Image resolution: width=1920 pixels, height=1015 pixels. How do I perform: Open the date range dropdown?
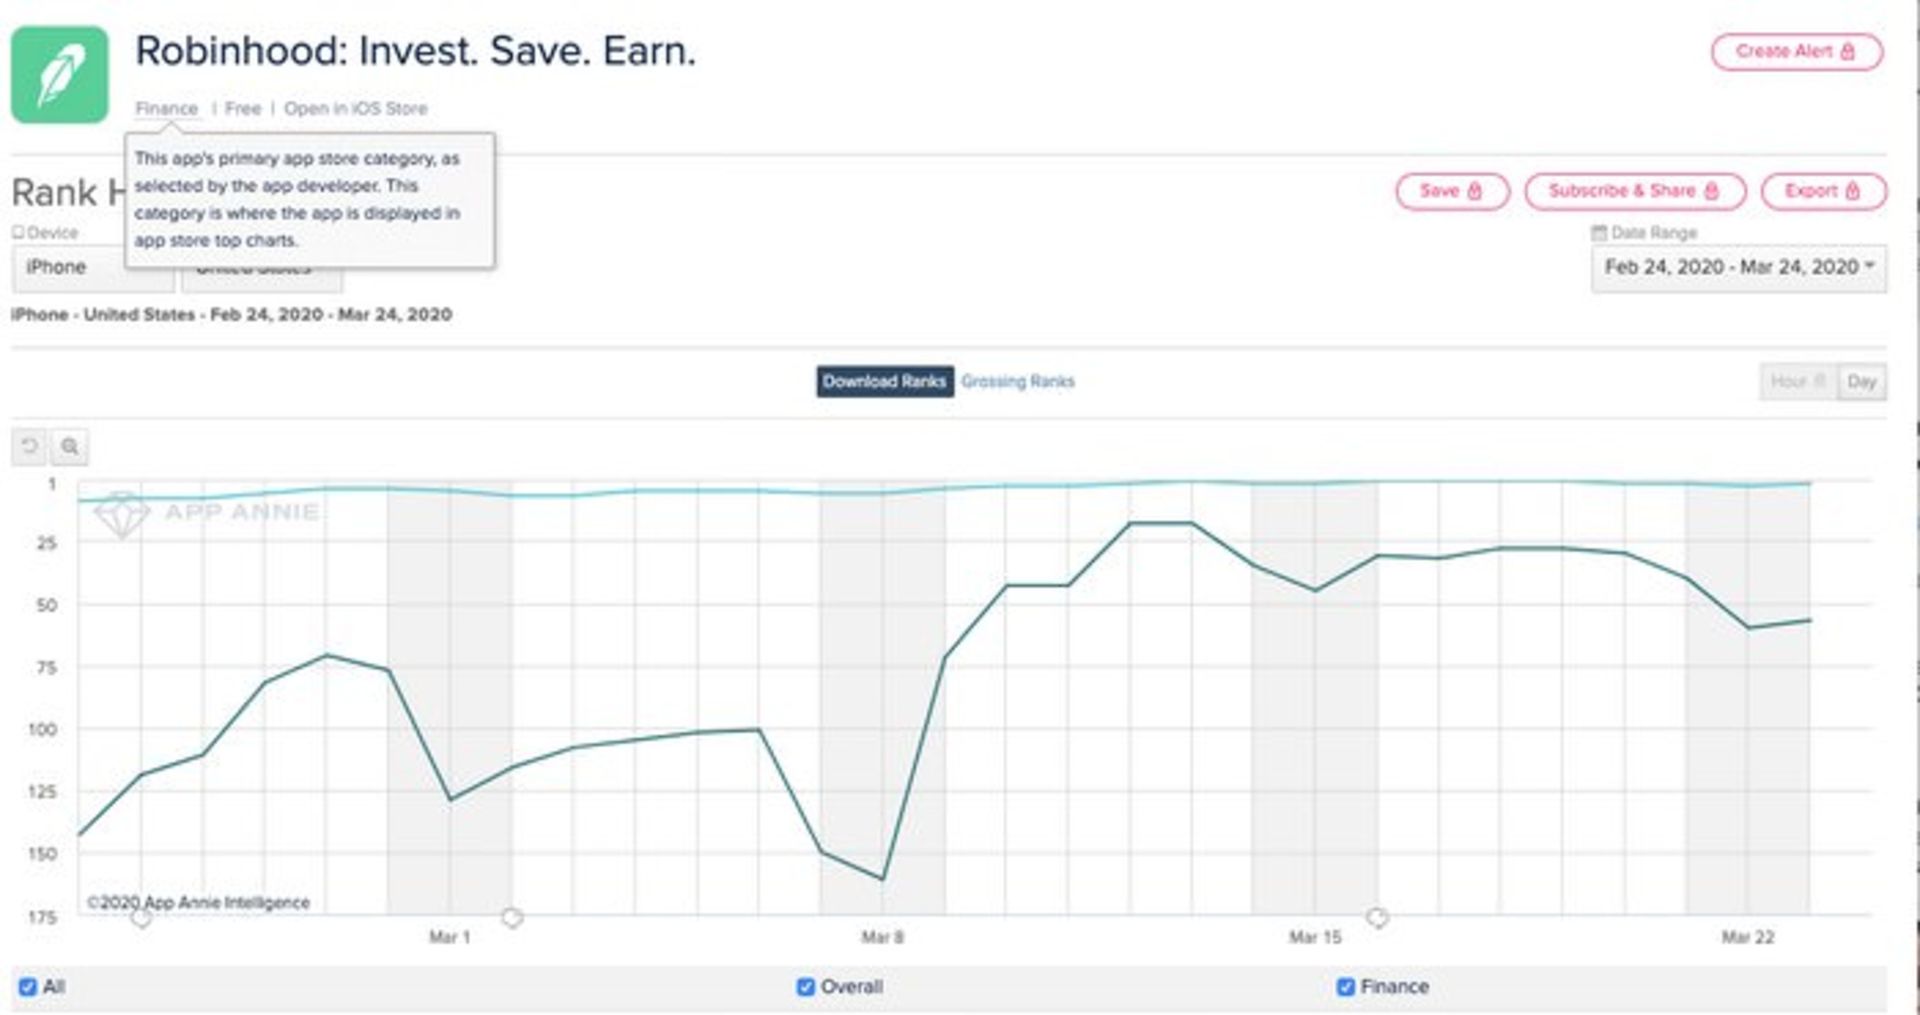click(1738, 268)
